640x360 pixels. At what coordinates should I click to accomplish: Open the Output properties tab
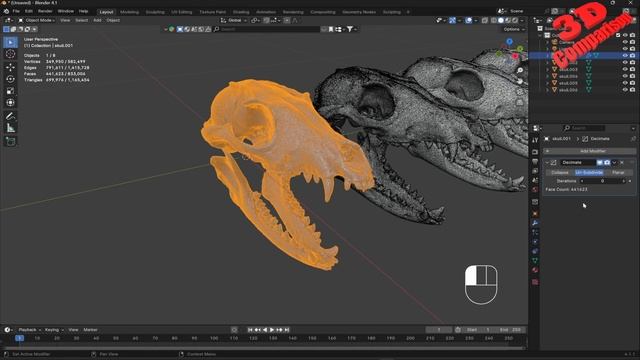(535, 161)
